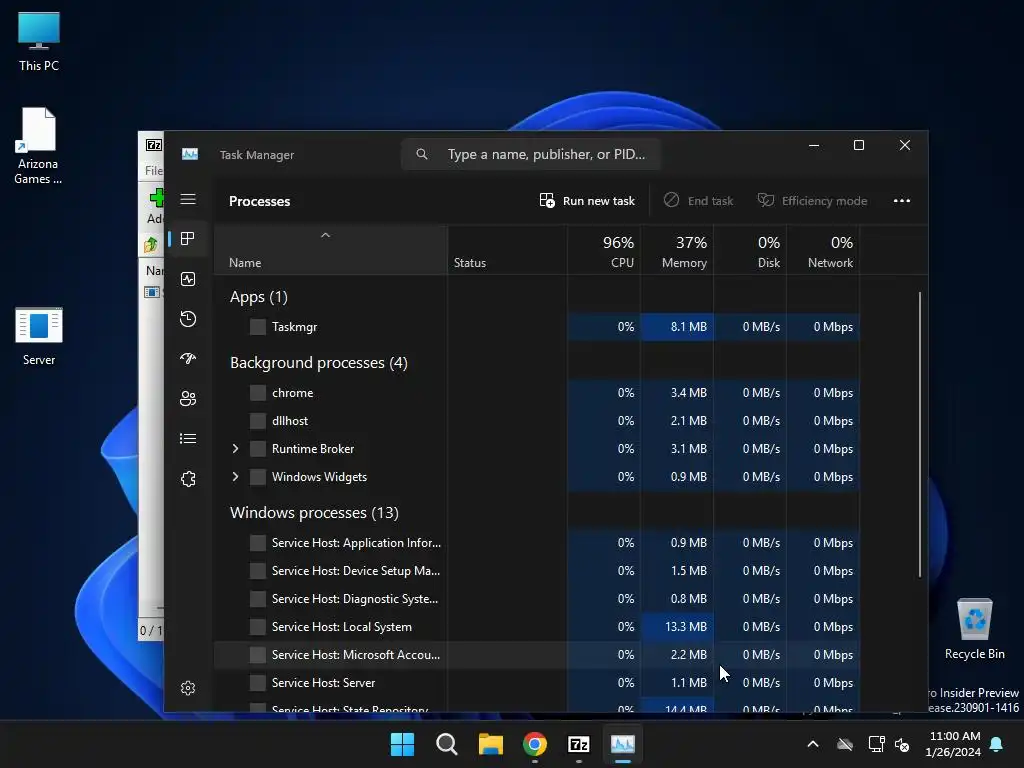Click Run new task
This screenshot has height=768, width=1024.
(x=587, y=200)
